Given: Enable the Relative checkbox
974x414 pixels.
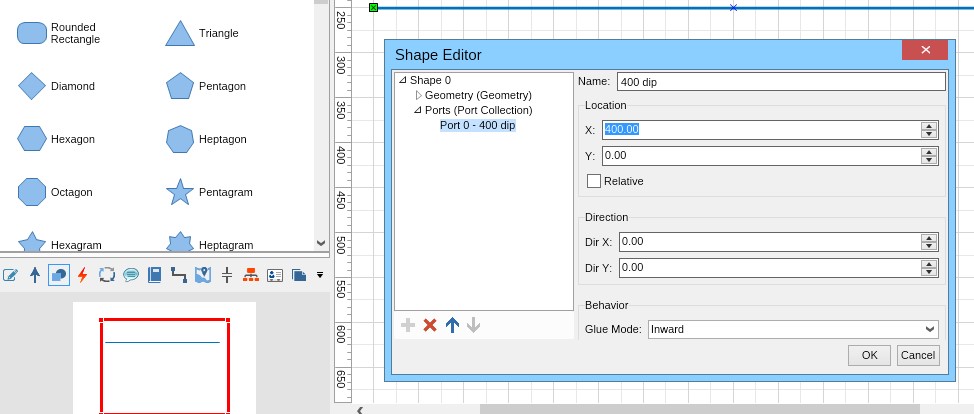Looking at the screenshot, I should point(594,181).
